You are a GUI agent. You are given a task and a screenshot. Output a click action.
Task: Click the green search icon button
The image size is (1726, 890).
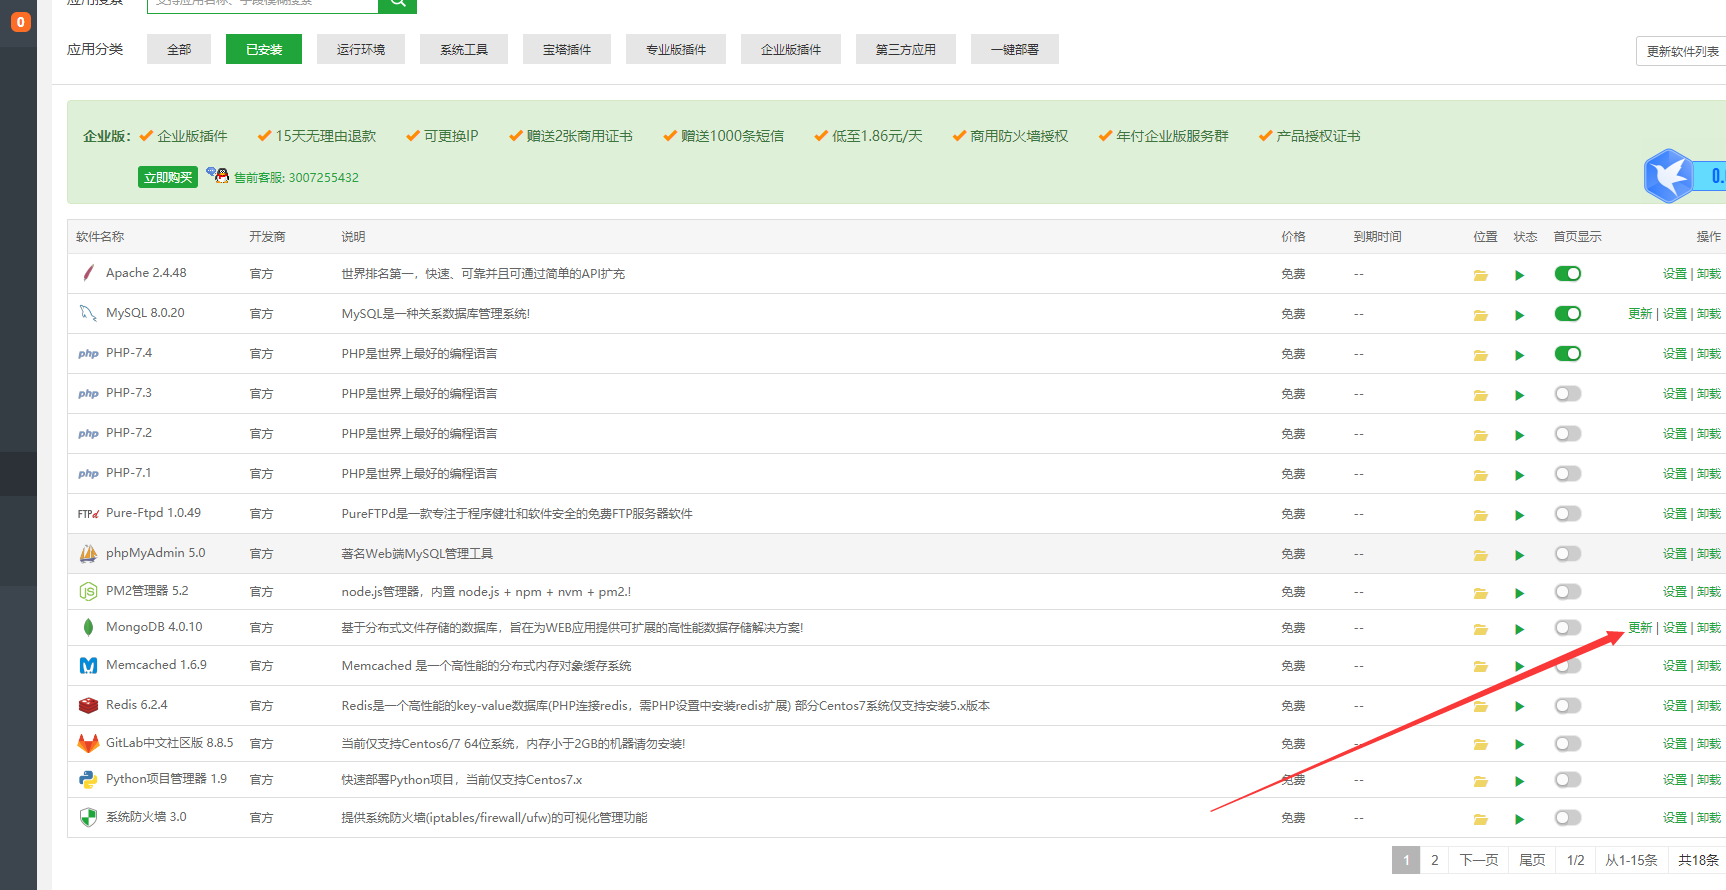[397, 4]
